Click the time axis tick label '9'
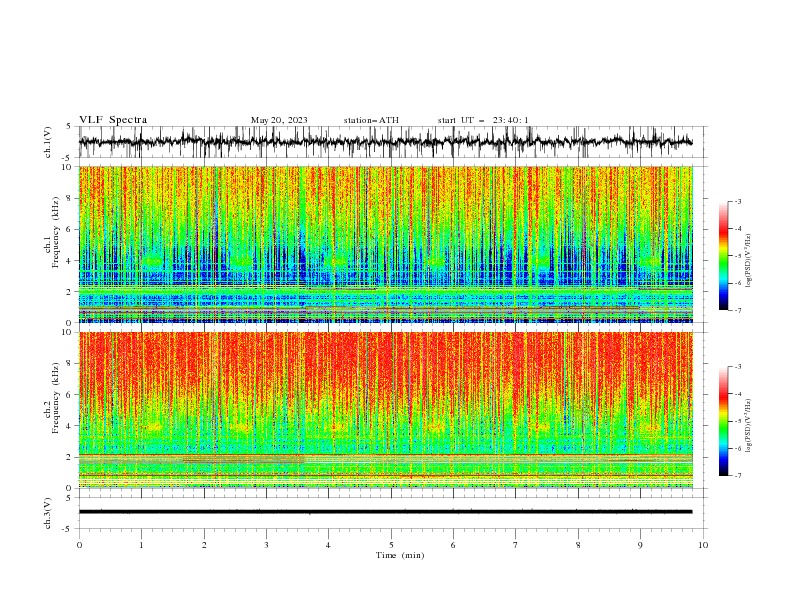 coord(640,545)
